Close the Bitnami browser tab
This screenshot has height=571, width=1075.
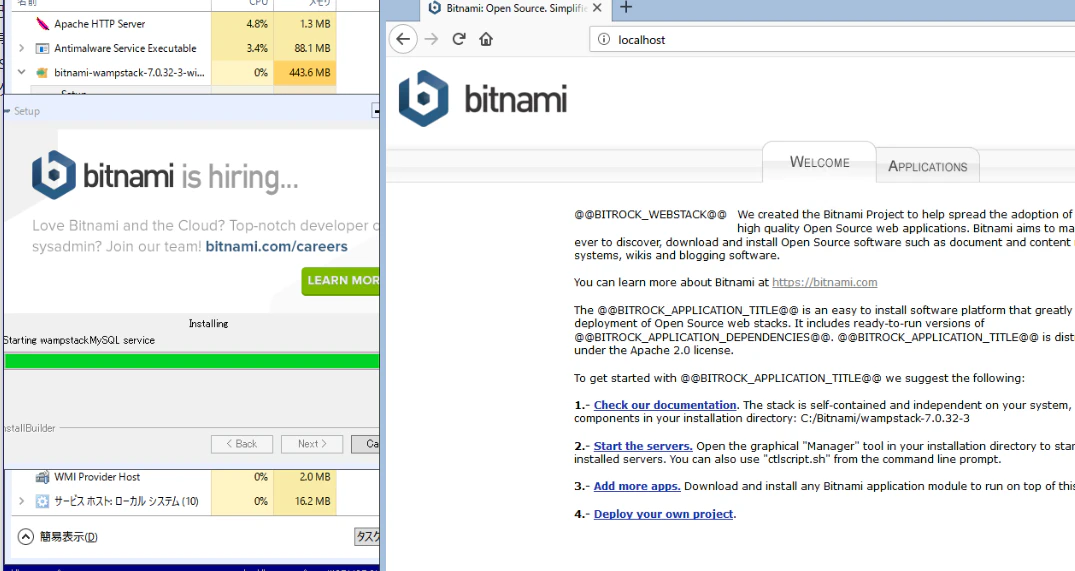click(597, 8)
